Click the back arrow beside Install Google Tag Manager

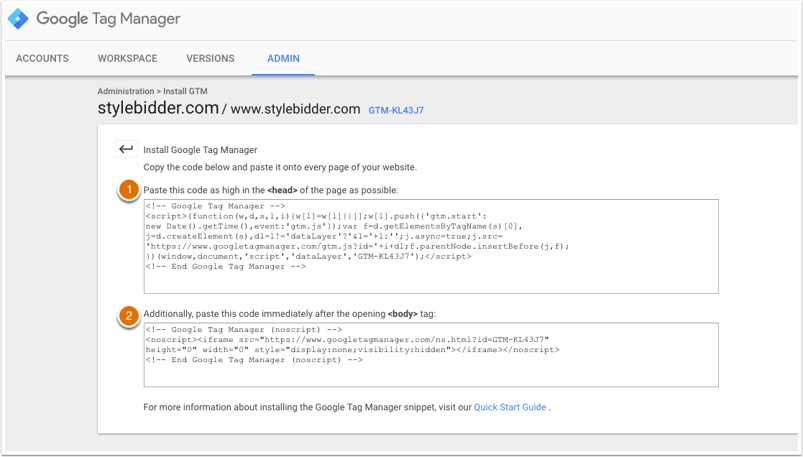(126, 149)
